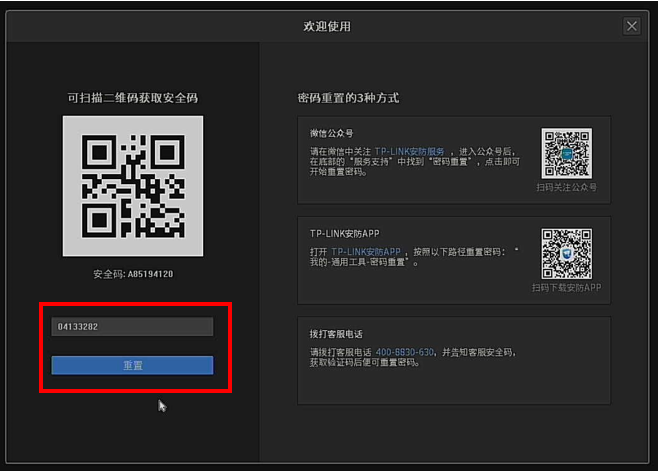The width and height of the screenshot is (658, 471).
Task: Click the blue 重置 button
Action: [x=132, y=365]
